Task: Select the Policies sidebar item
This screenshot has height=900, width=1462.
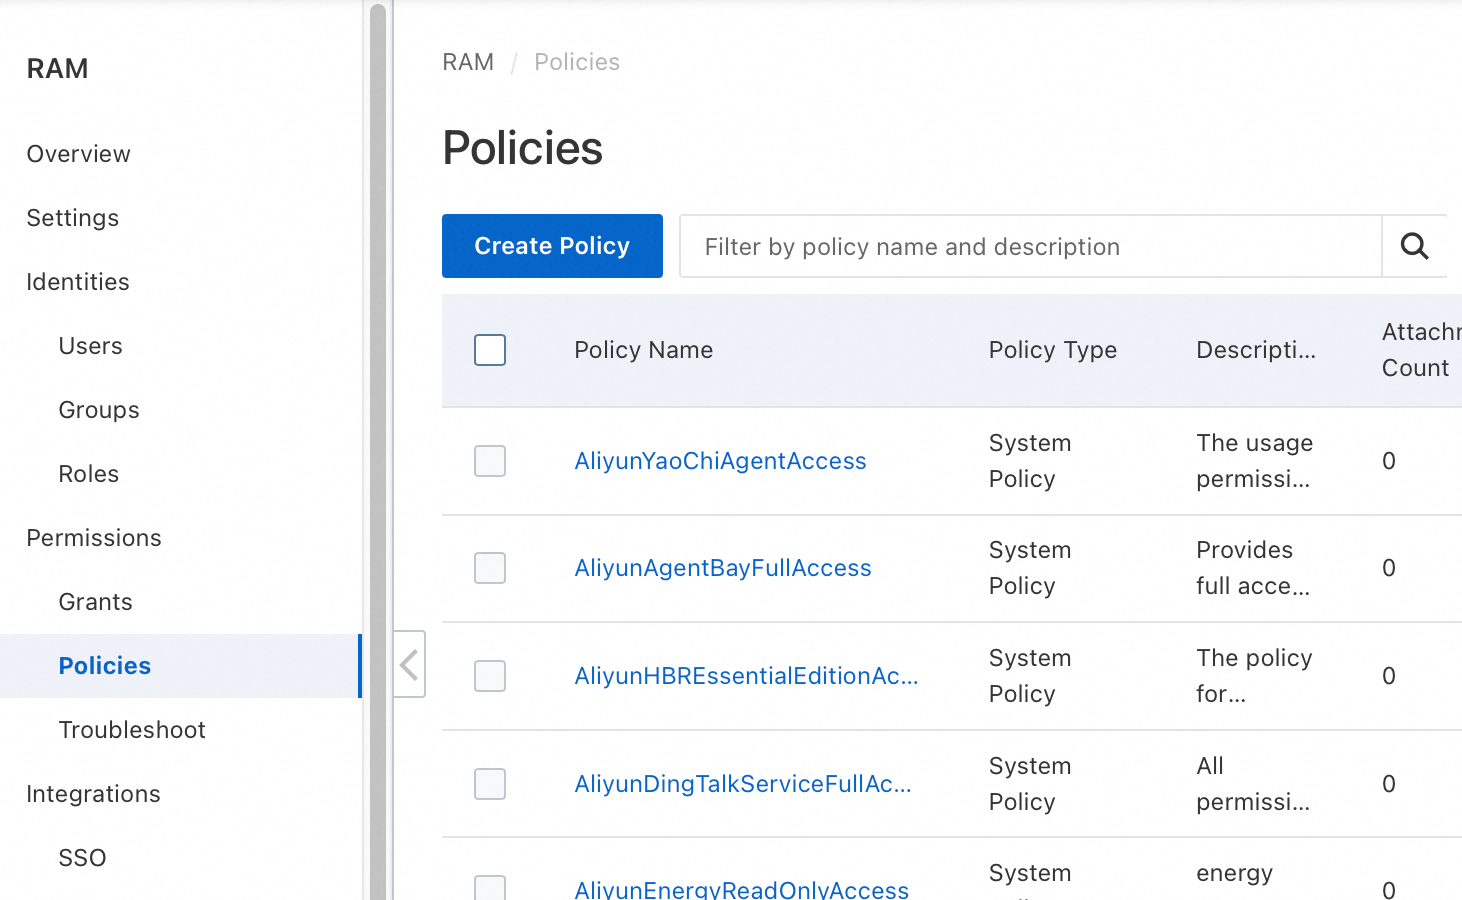Action: point(181,666)
